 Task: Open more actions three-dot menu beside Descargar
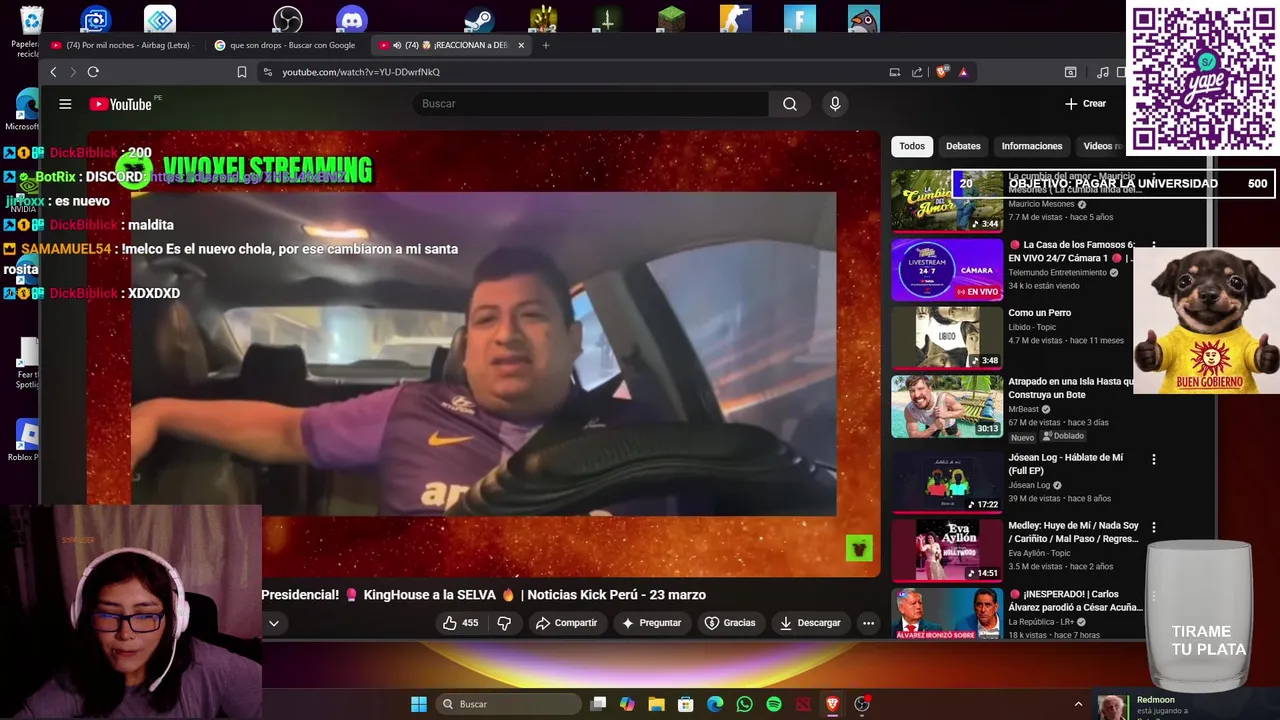tap(868, 623)
